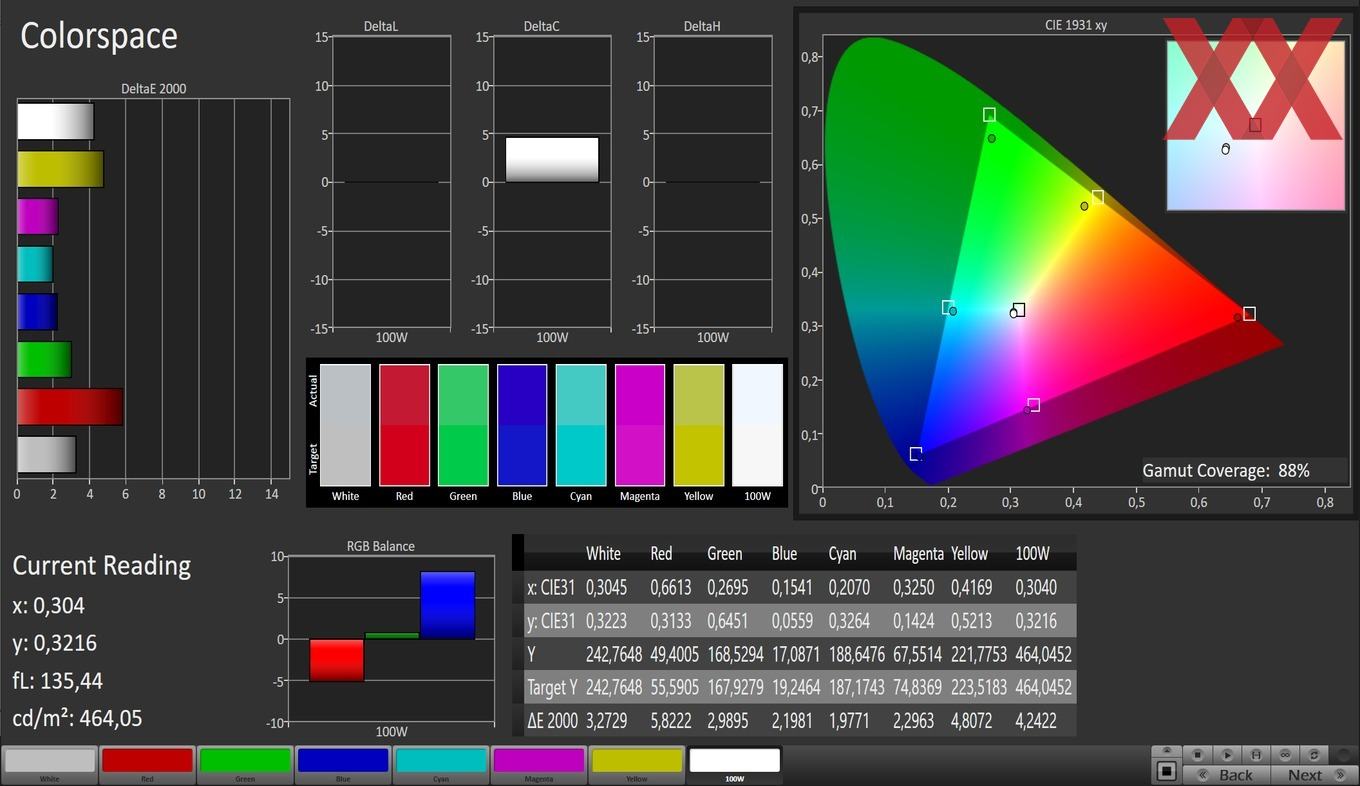1360x786 pixels.
Task: Click the Blue y value 0,0559
Action: tap(792, 620)
